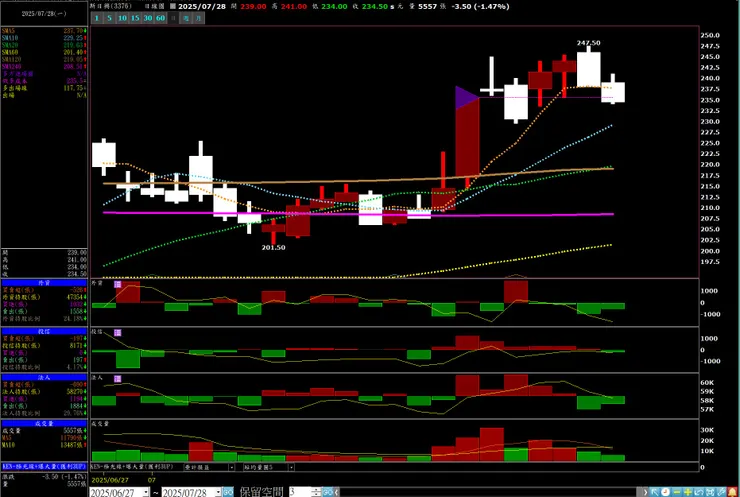740x497 pixels.
Task: Click the SMA20 legend row
Action: point(44,45)
